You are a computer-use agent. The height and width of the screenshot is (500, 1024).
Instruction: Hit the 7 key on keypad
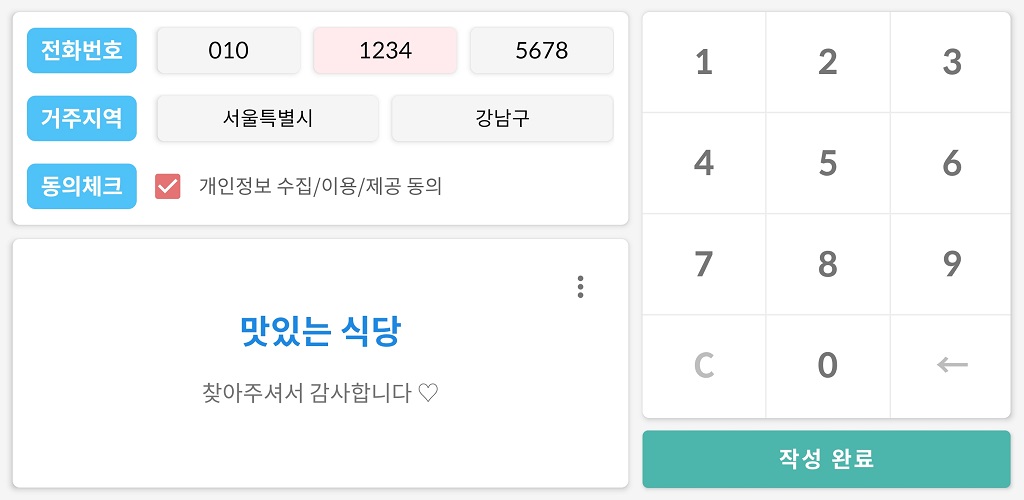tap(704, 264)
